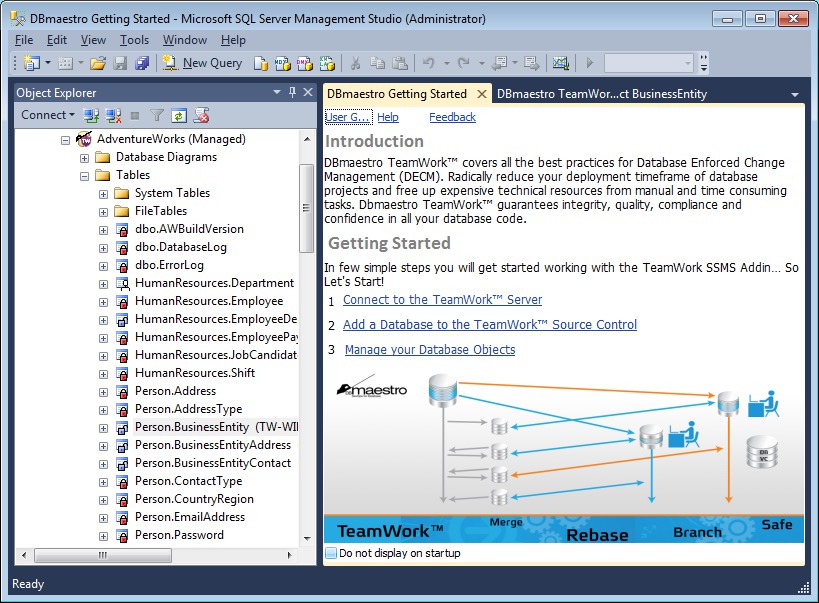Expand dbo.AWBuildVersion table node
The image size is (819, 603).
[x=103, y=230]
